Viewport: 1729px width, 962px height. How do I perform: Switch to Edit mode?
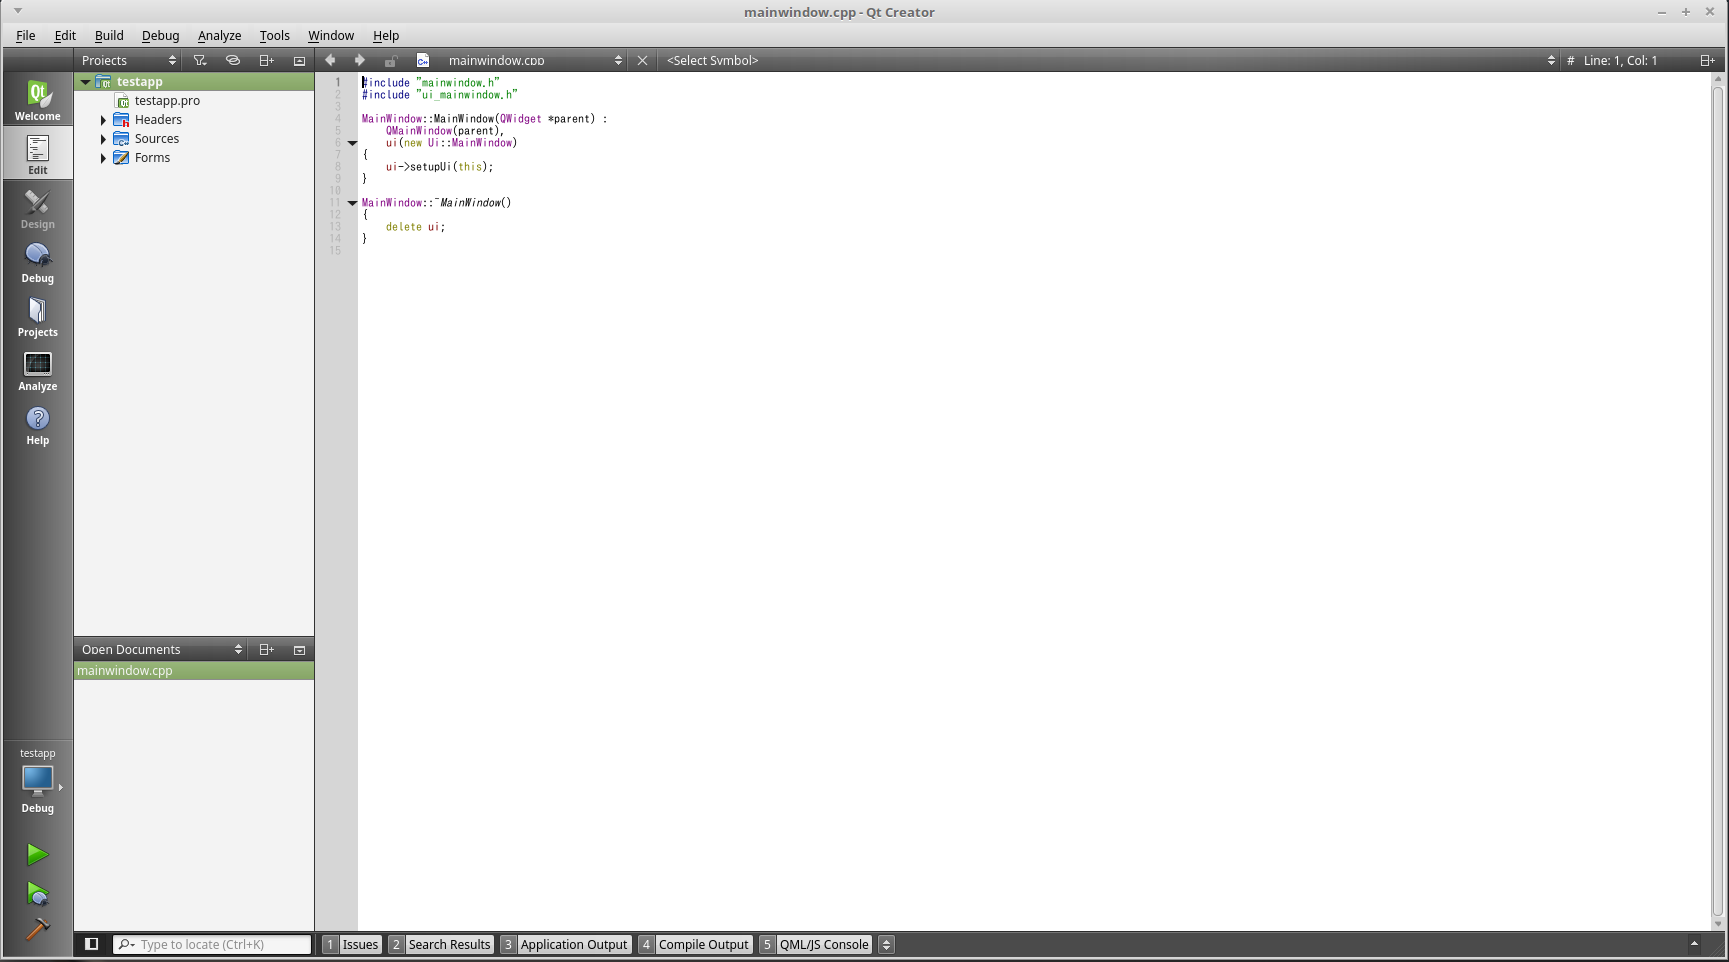[38, 153]
